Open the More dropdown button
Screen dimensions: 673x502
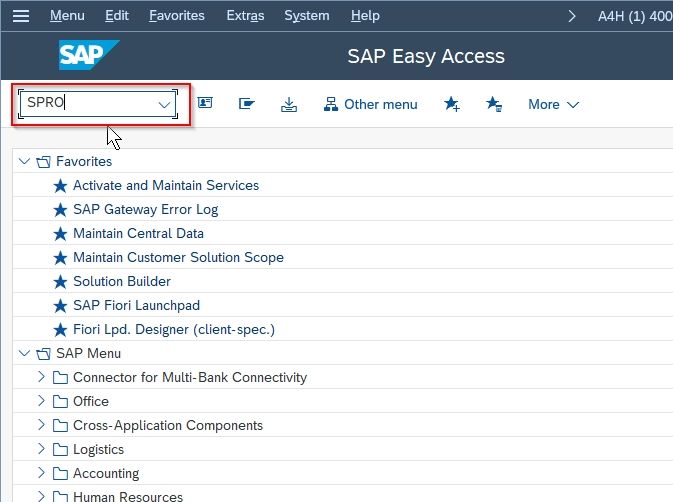(554, 104)
